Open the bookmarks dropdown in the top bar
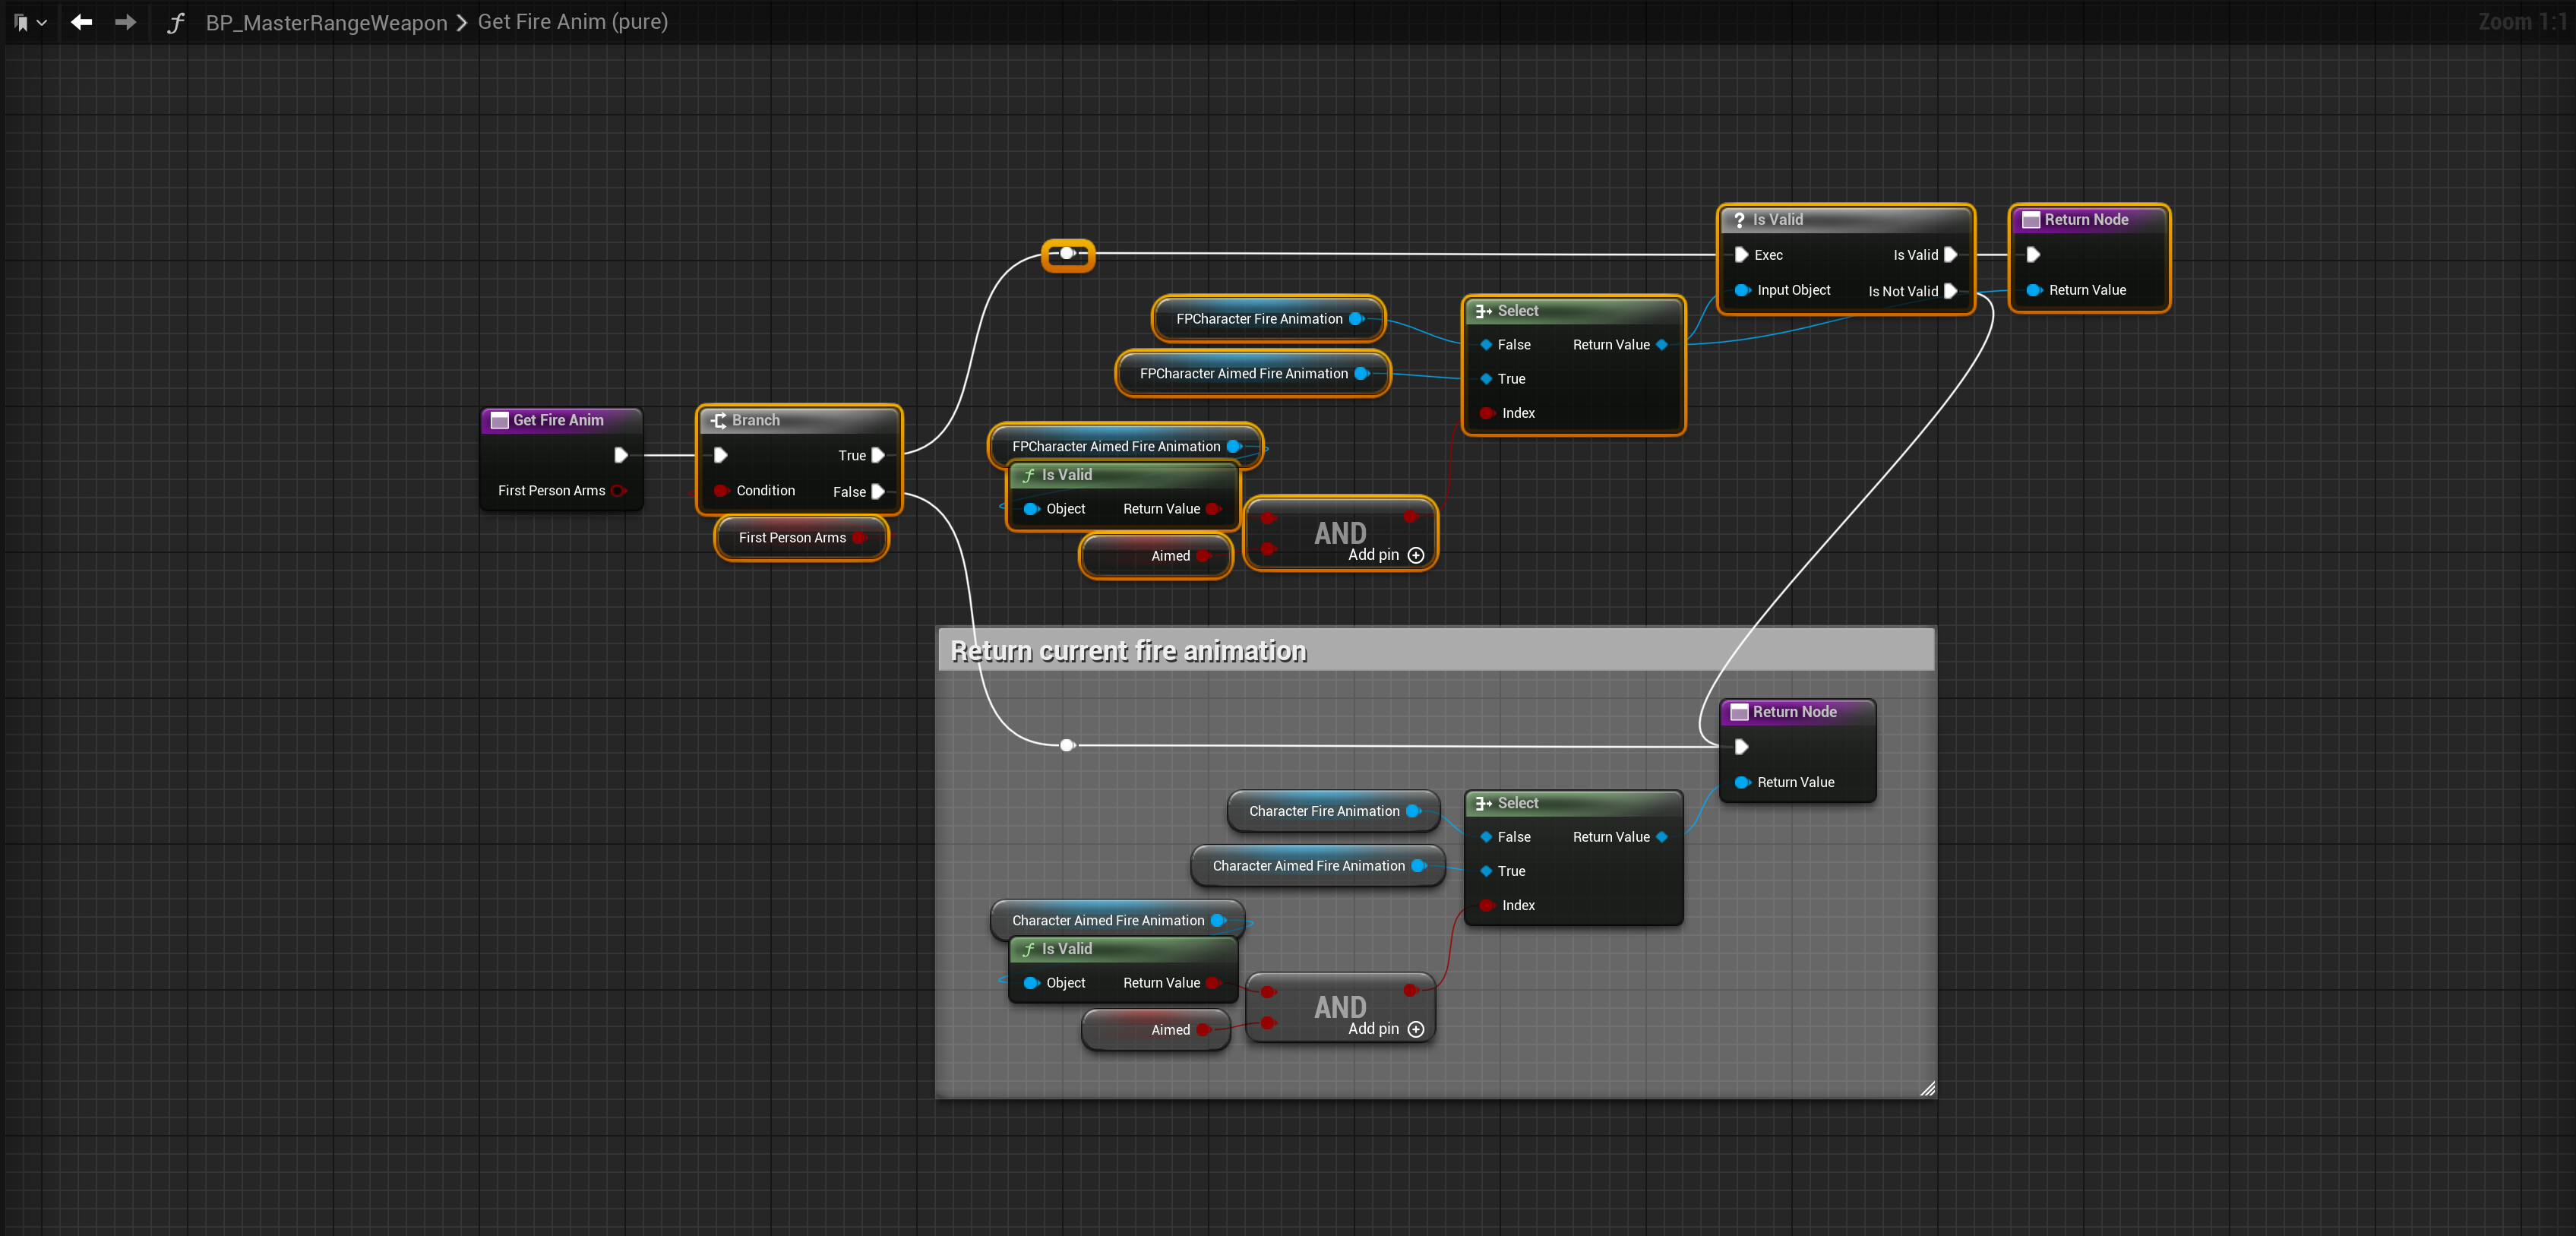Viewport: 2576px width, 1236px height. coord(30,22)
